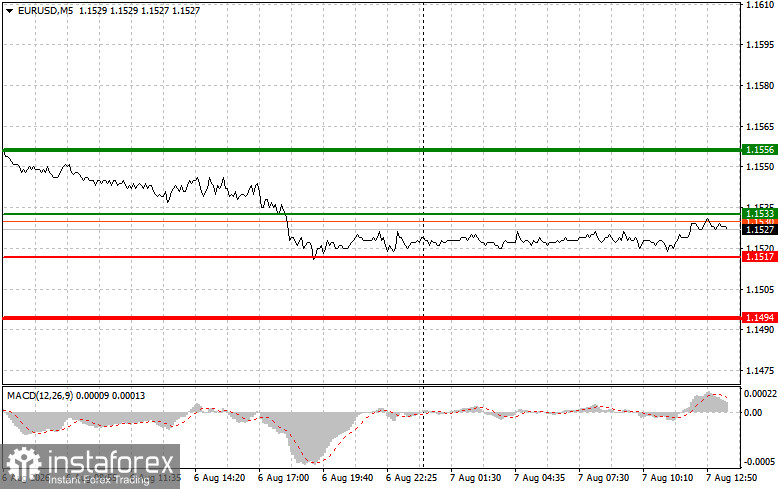Select the 1.1527 current price label
Image resolution: width=781 pixels, height=489 pixels.
(760, 230)
